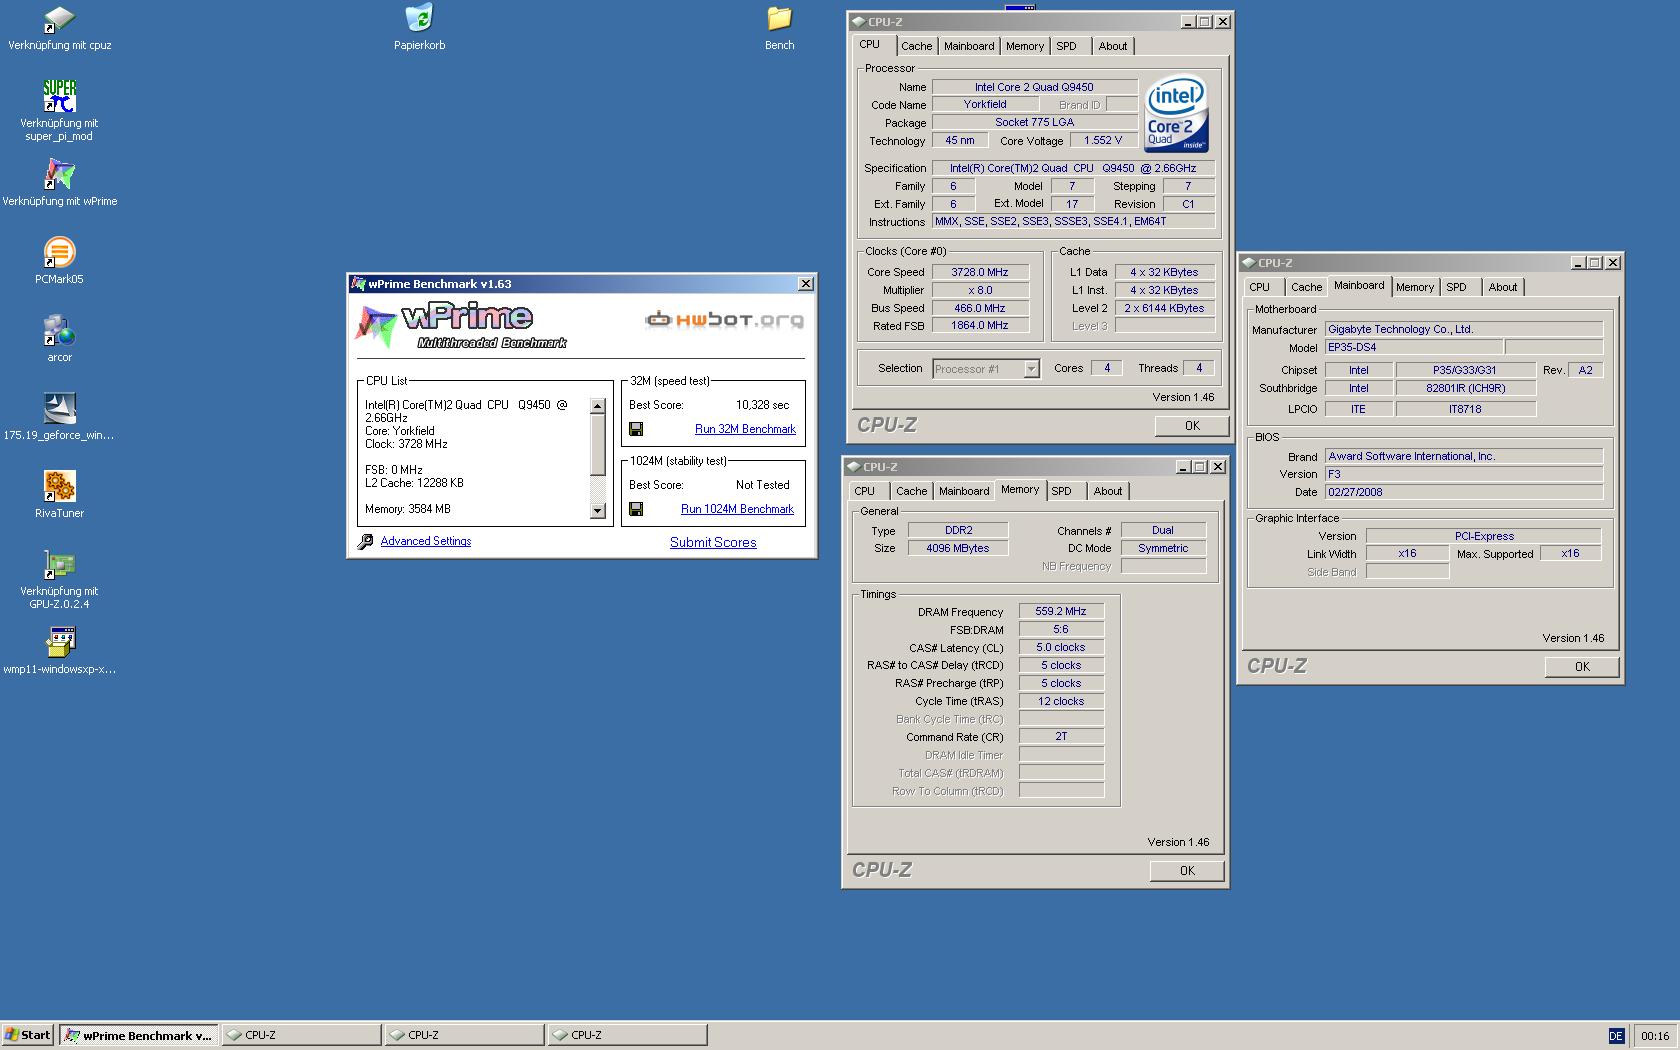Open the Processor #1 selection dropdown
1680x1050 pixels.
point(986,369)
